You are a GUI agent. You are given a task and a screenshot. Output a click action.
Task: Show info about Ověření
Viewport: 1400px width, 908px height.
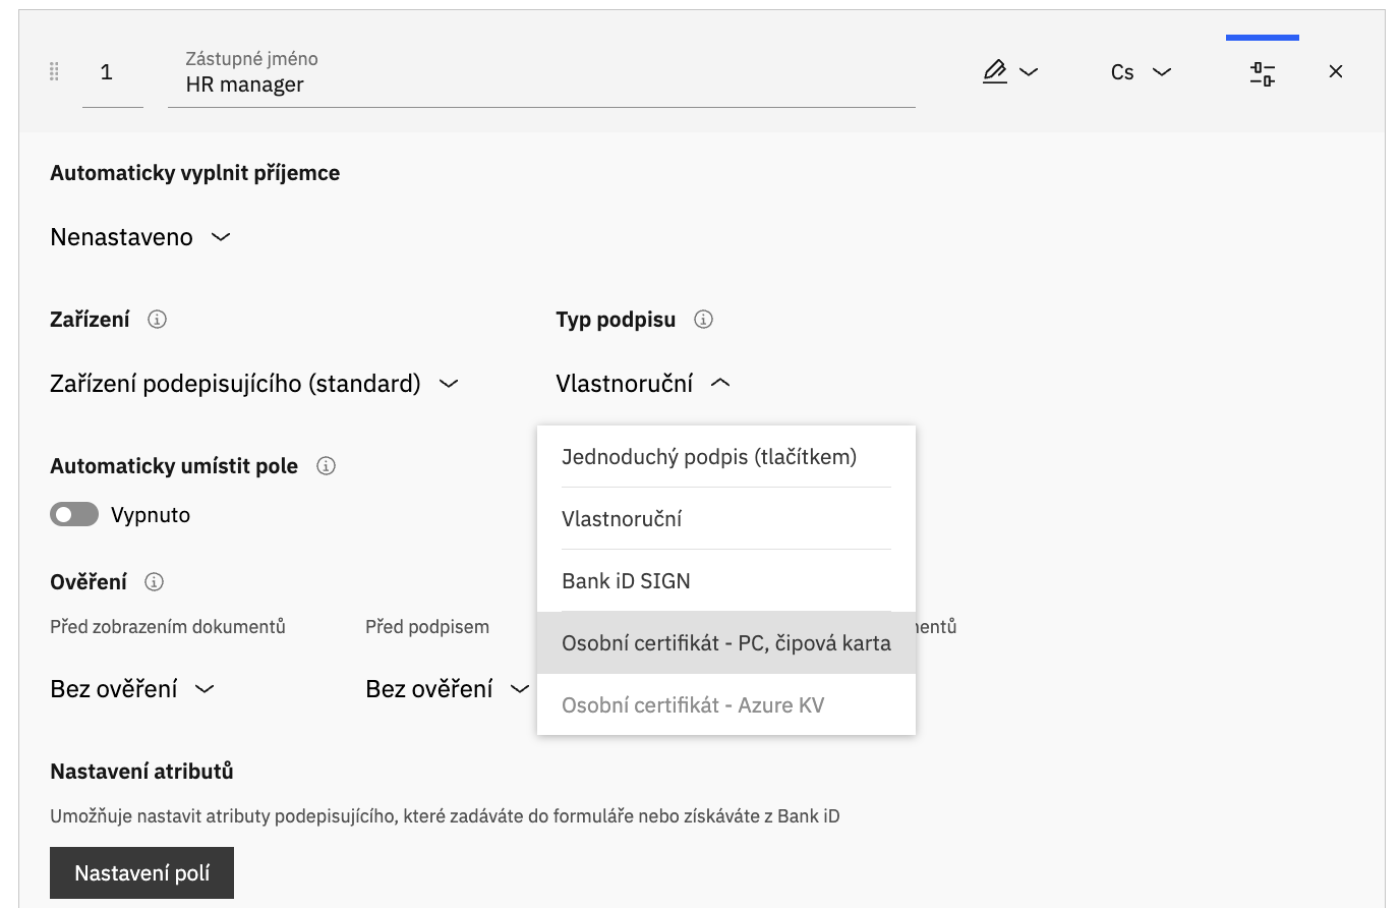pos(154,582)
